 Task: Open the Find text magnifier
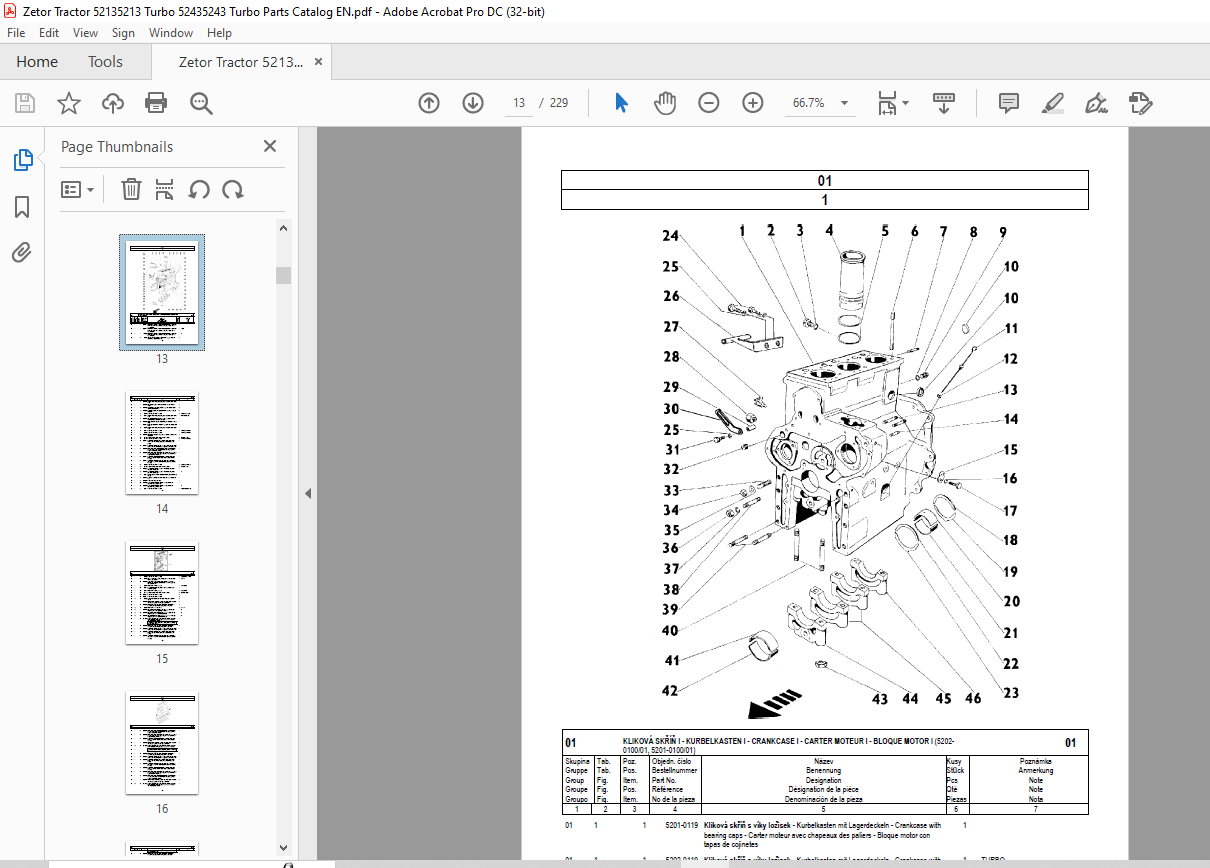201,103
